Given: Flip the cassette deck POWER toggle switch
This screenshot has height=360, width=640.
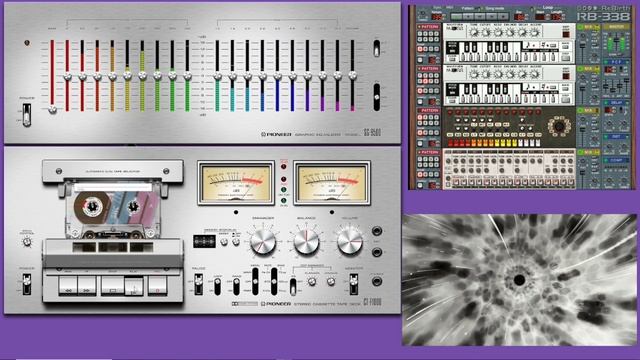Looking at the screenshot, I should click(27, 284).
